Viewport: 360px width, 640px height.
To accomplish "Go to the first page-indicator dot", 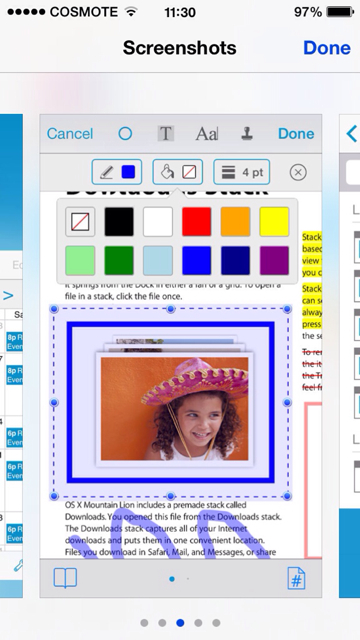I will click(144, 623).
